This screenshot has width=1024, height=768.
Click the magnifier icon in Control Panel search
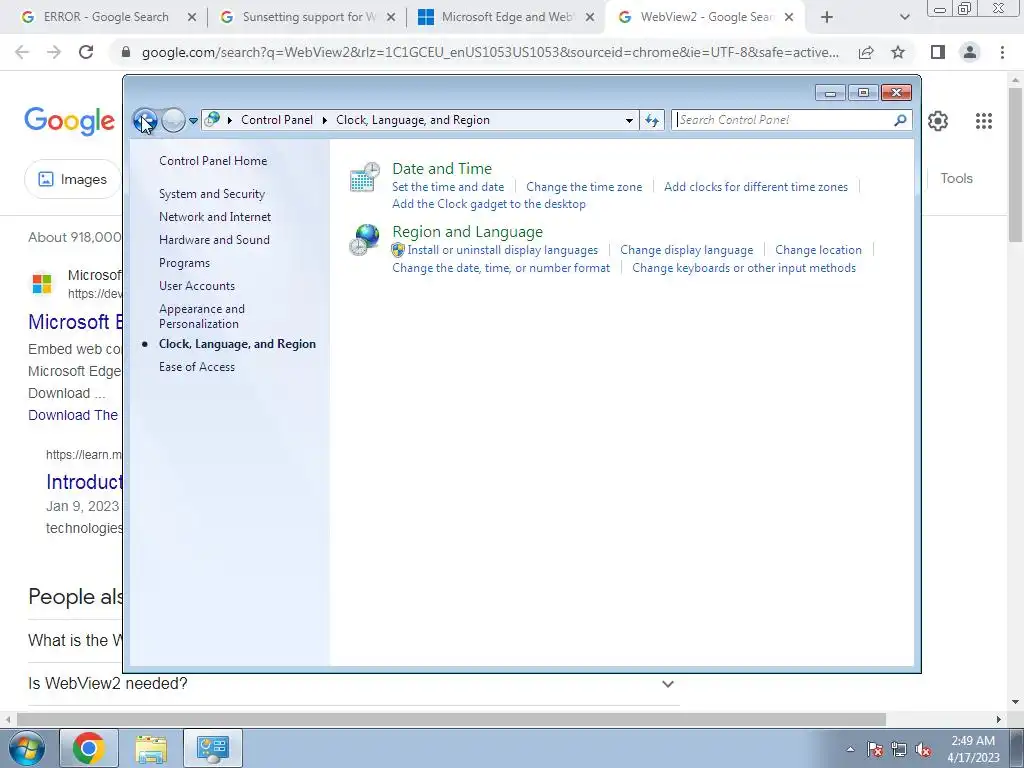click(x=901, y=120)
